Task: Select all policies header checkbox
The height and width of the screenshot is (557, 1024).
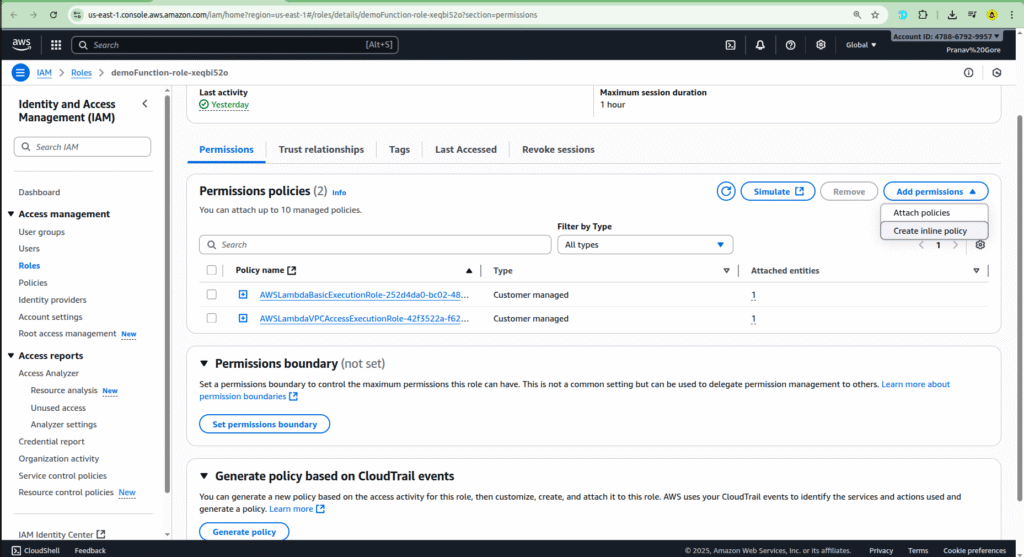Action: (212, 270)
